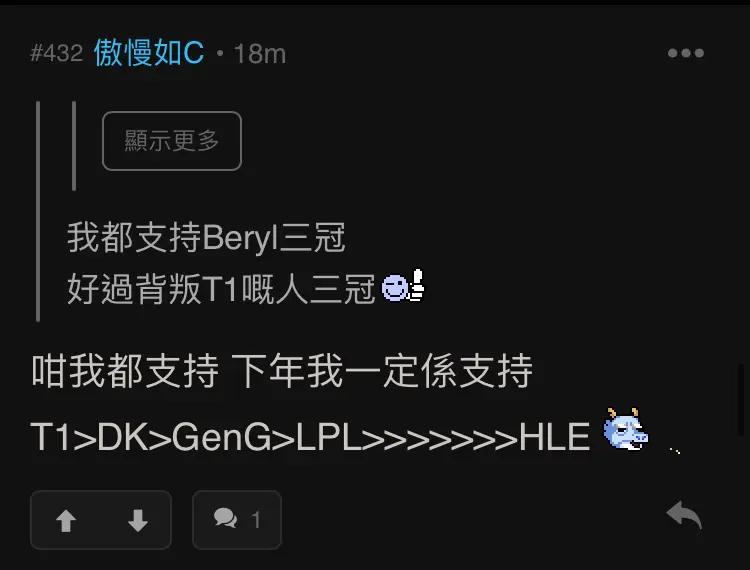750x570 pixels.
Task: Click the inner nested quote vertical bar
Action: pyautogui.click(x=74, y=146)
